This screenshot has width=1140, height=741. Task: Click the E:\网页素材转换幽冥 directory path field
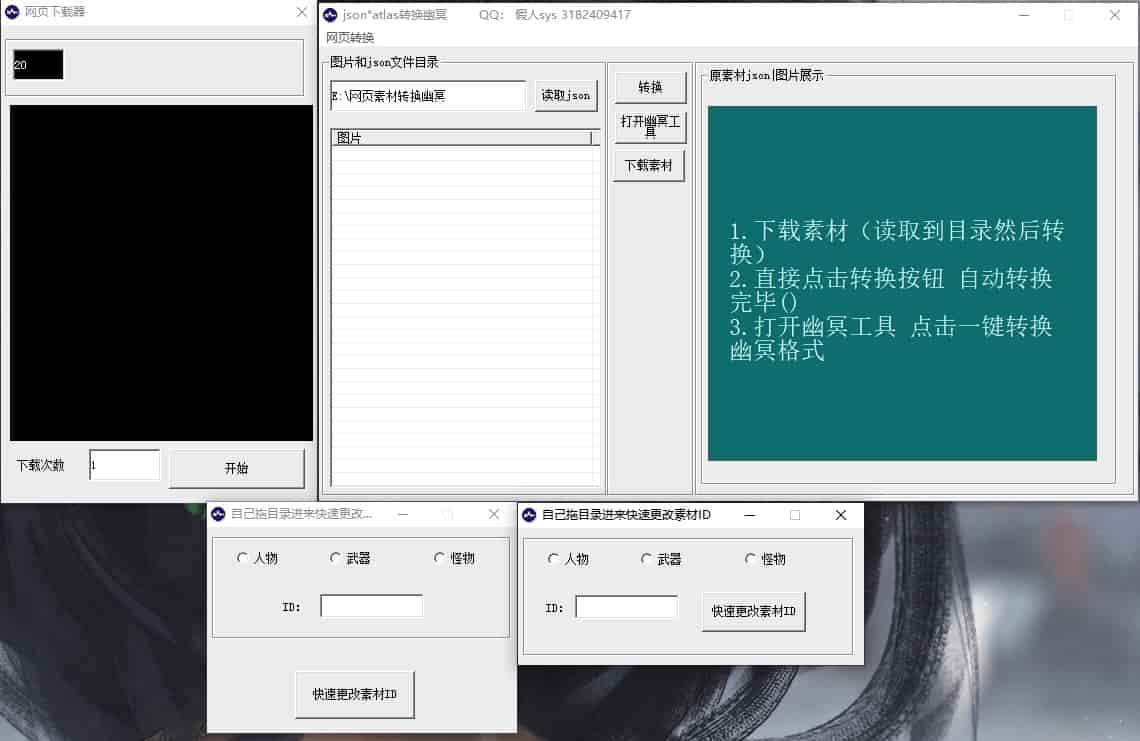(427, 96)
